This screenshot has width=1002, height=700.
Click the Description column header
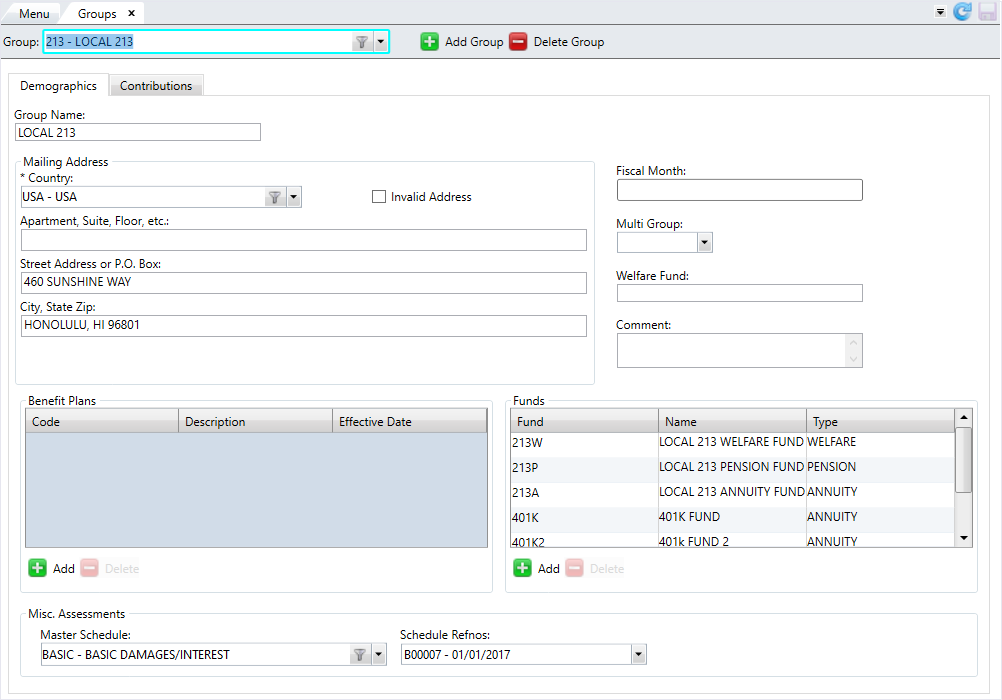point(256,421)
